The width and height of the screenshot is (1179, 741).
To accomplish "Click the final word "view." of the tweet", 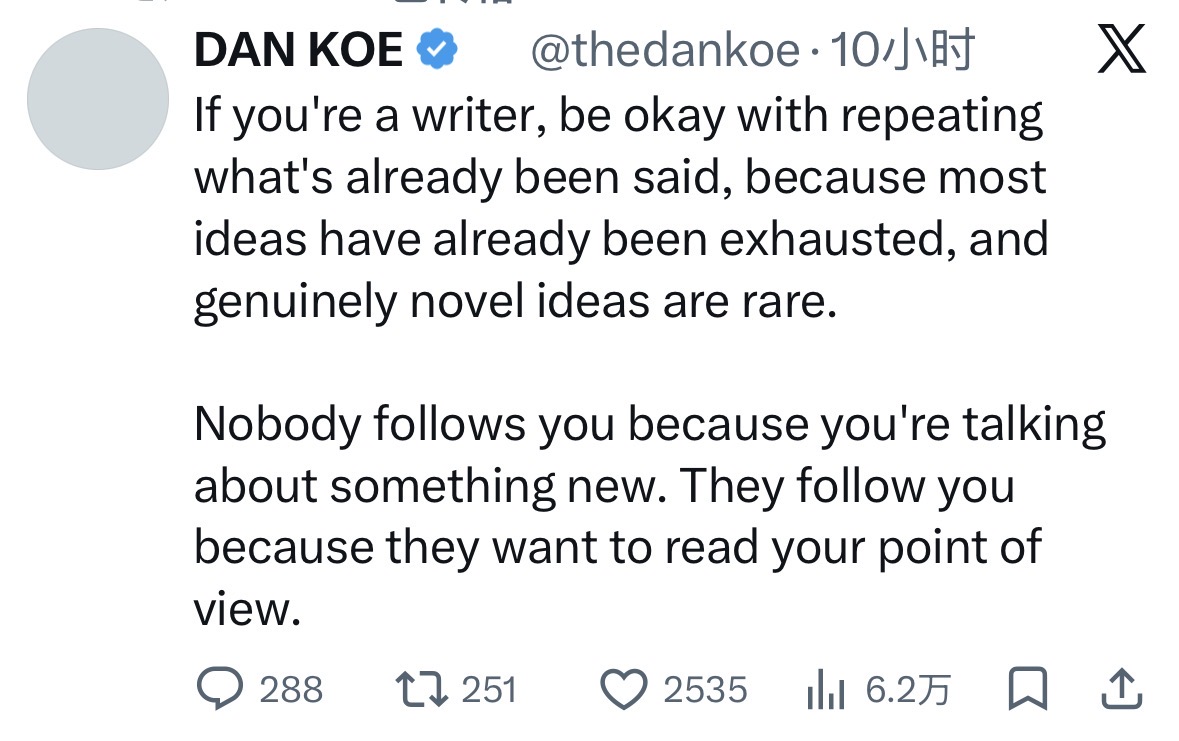I will pos(247,610).
